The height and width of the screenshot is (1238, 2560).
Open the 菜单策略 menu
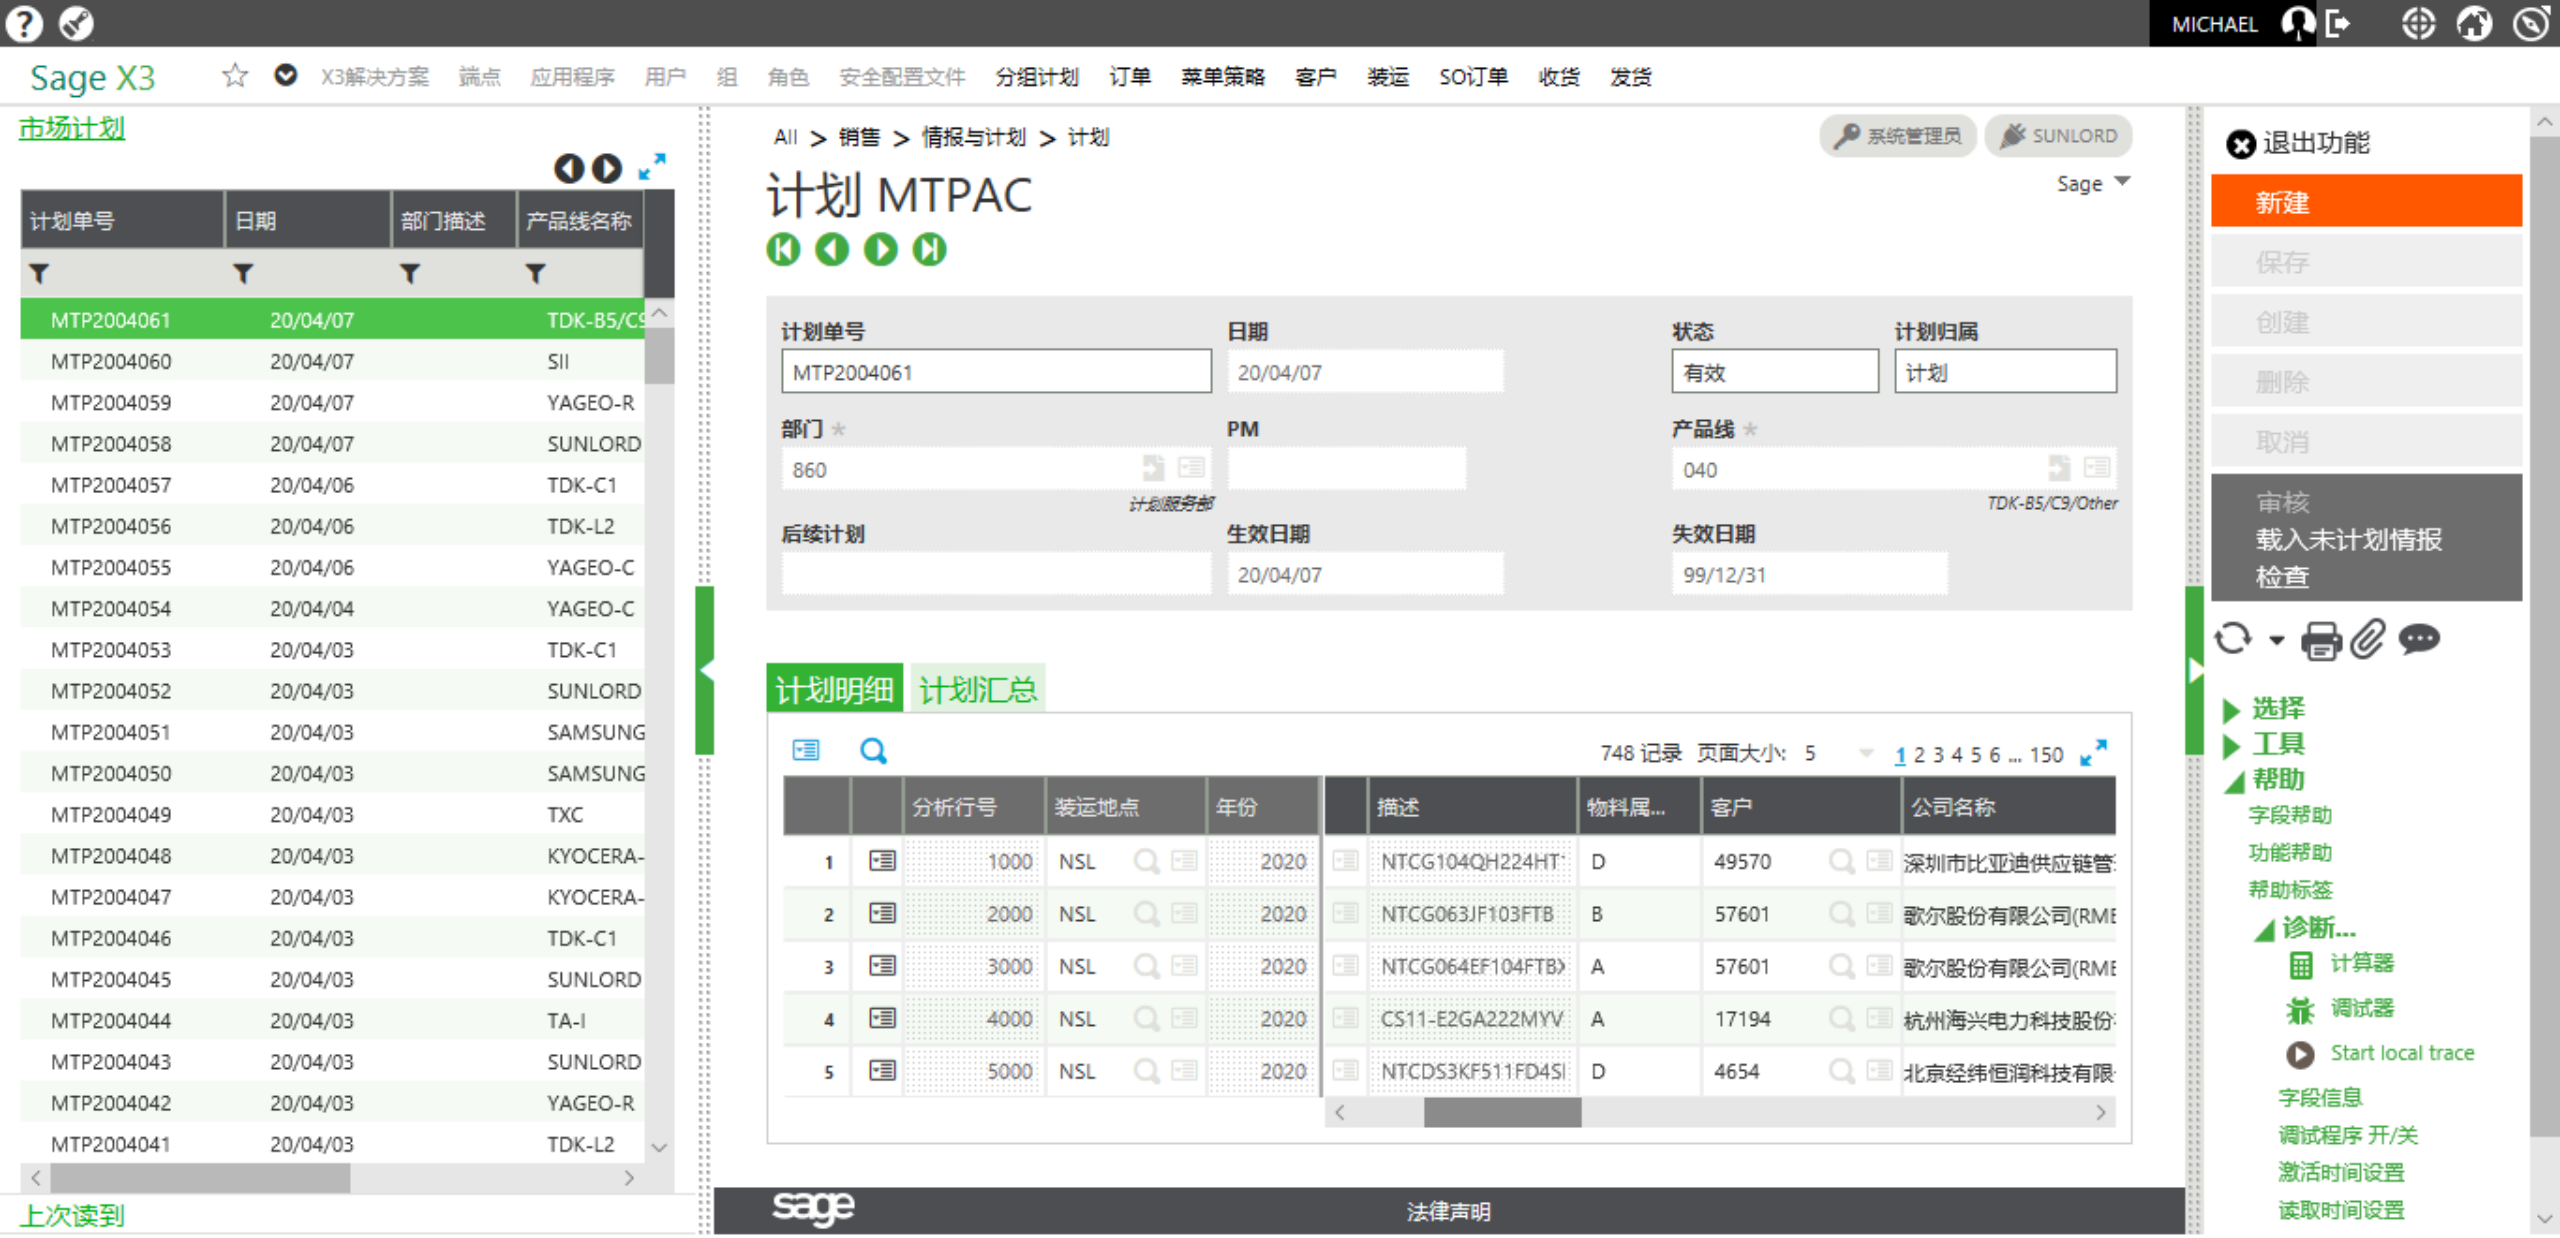click(x=1223, y=76)
